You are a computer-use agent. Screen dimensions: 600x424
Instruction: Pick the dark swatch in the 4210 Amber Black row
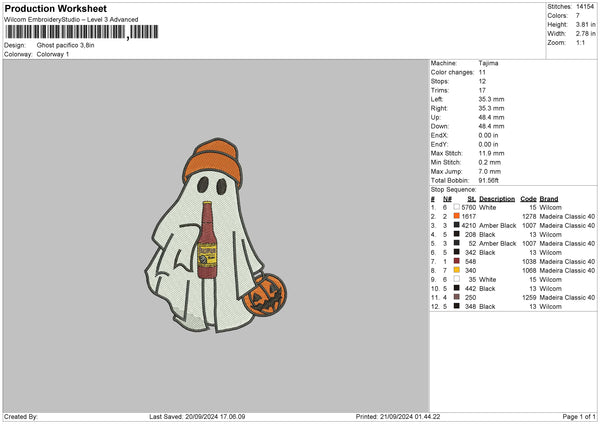pos(457,225)
